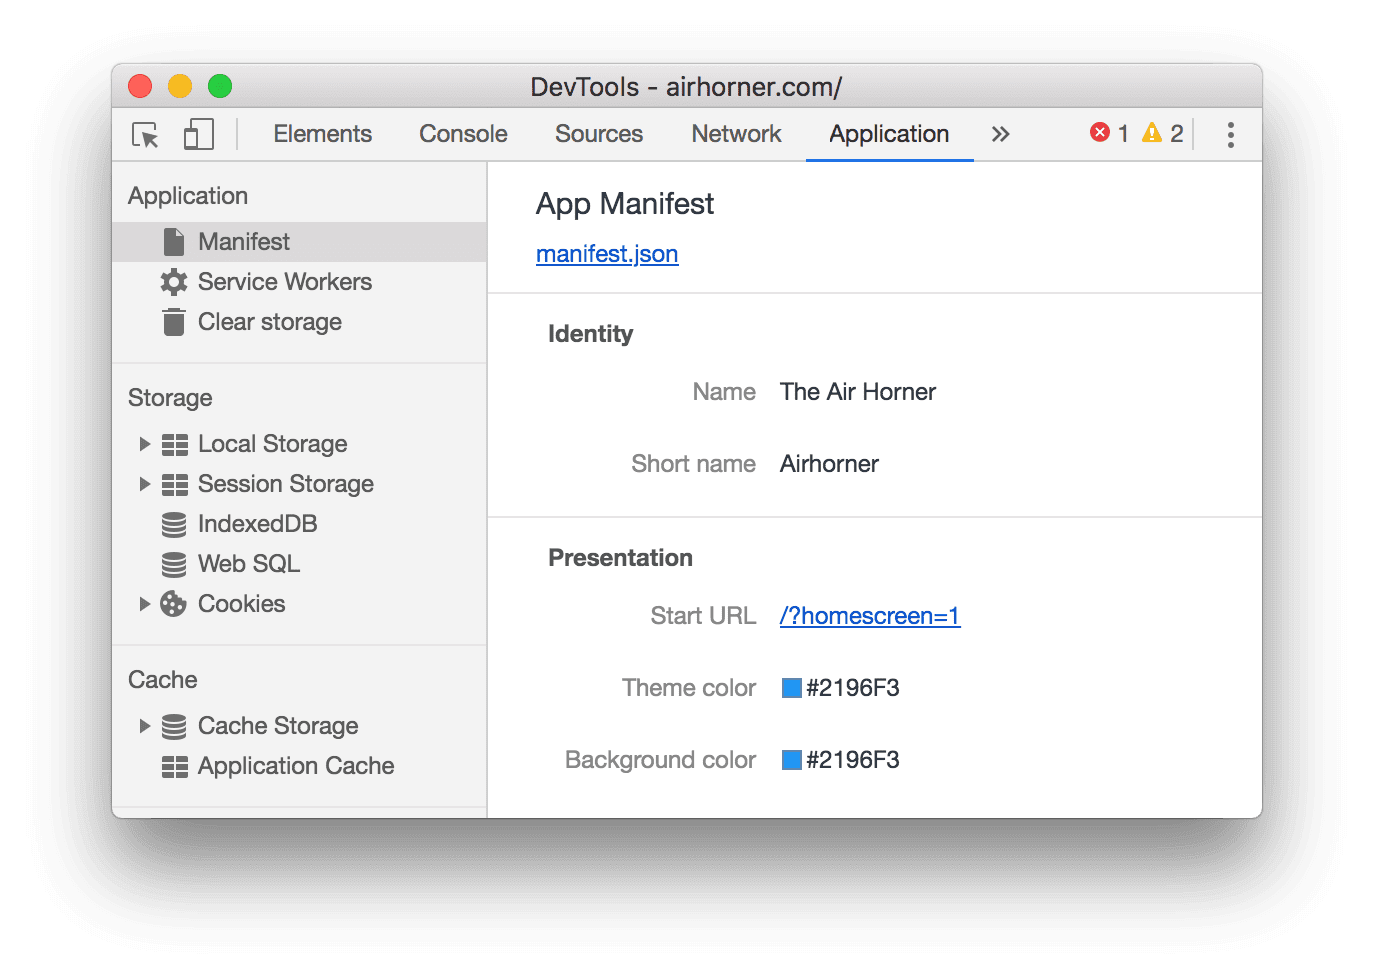1374x978 pixels.
Task: Click the Clear storage trash icon
Action: [x=174, y=321]
